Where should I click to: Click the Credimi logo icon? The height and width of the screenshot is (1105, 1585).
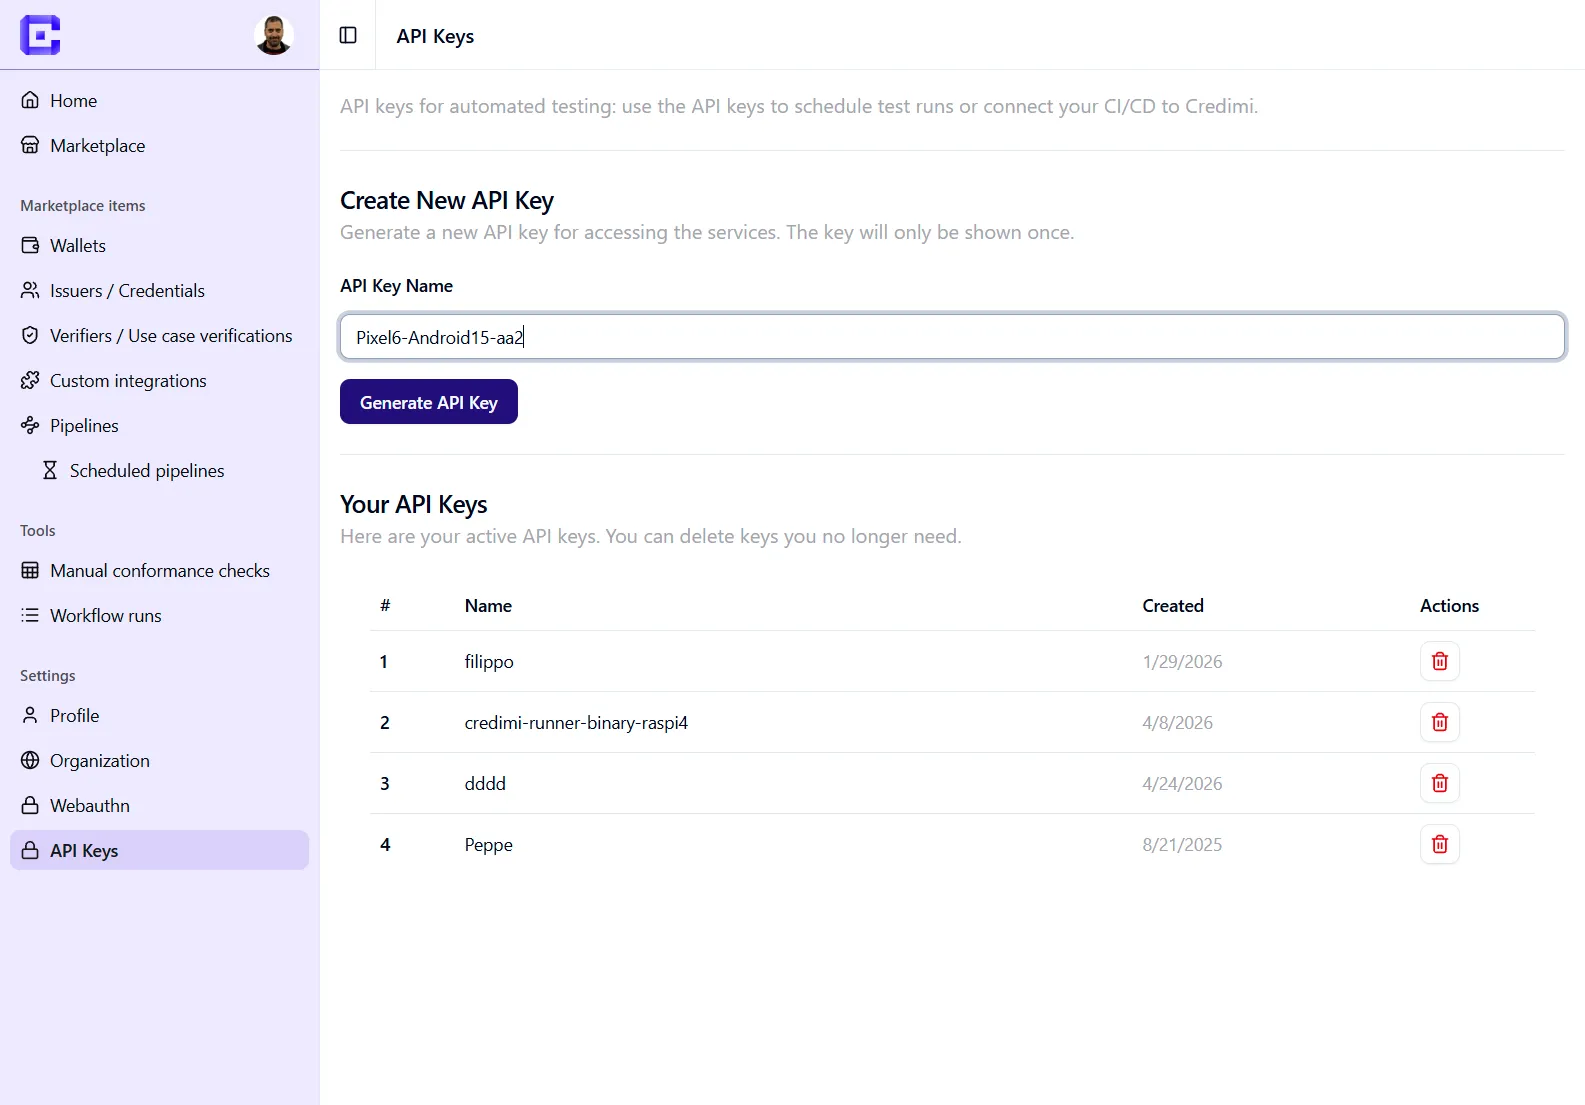(40, 35)
